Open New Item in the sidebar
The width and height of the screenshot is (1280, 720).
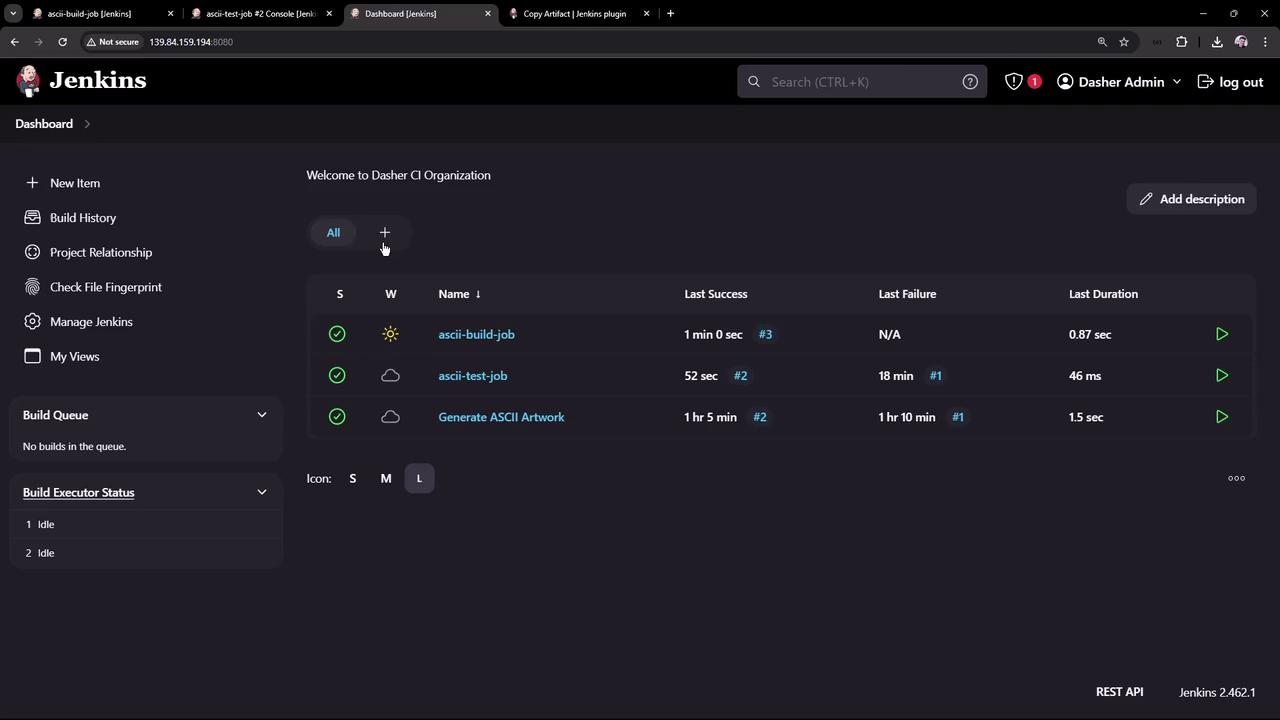62,183
